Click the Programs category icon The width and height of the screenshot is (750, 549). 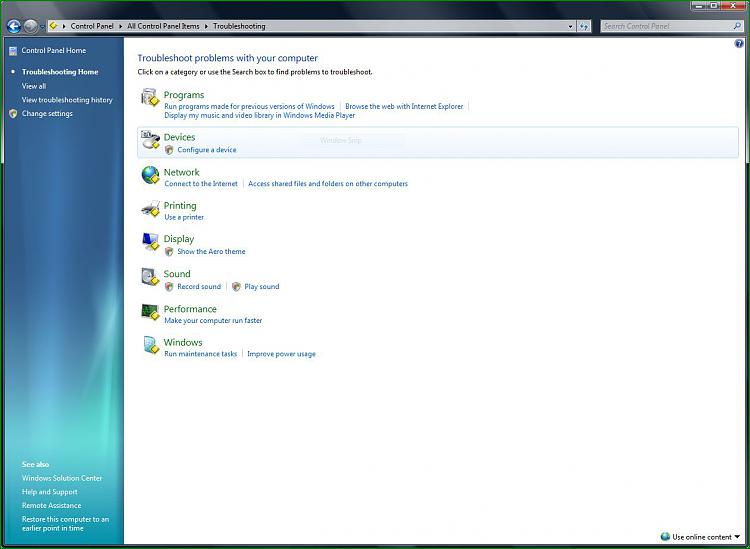tap(150, 97)
